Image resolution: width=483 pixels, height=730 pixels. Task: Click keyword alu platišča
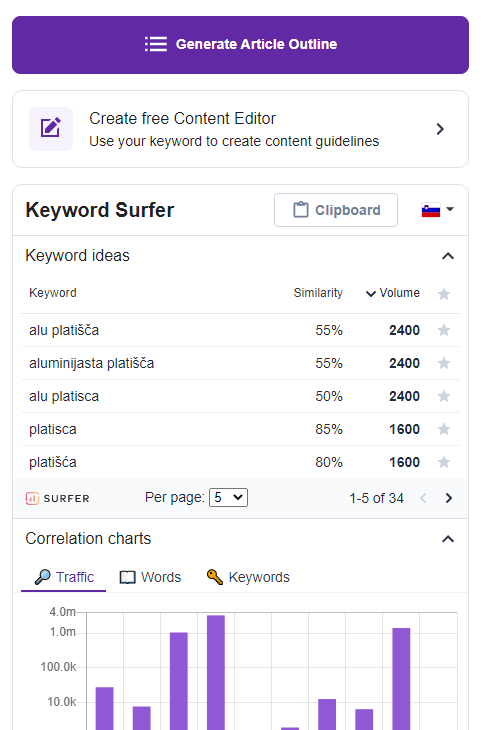[64, 330]
